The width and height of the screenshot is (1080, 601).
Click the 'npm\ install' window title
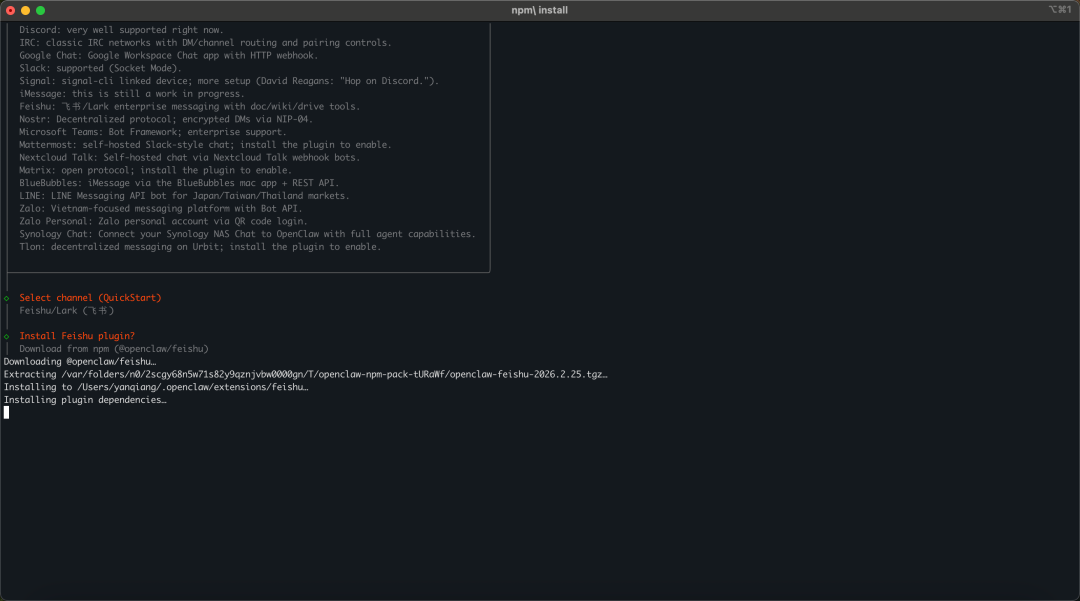(539, 10)
